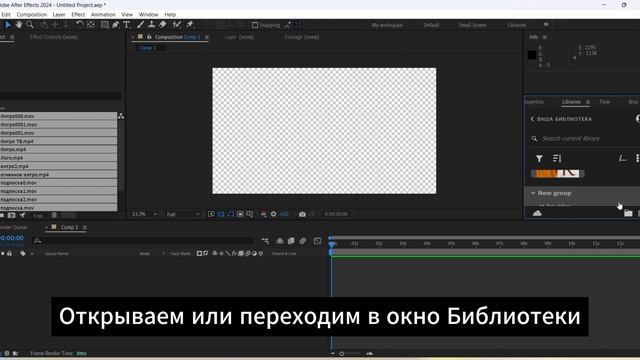Click the current time indicator playhead
This screenshot has height=360, width=640.
(x=331, y=244)
